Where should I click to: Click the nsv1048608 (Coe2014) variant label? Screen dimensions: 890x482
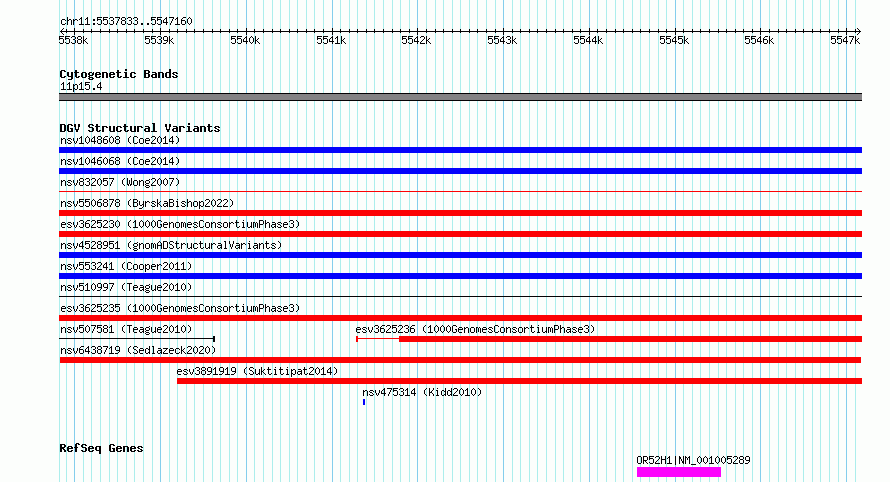pyautogui.click(x=120, y=140)
